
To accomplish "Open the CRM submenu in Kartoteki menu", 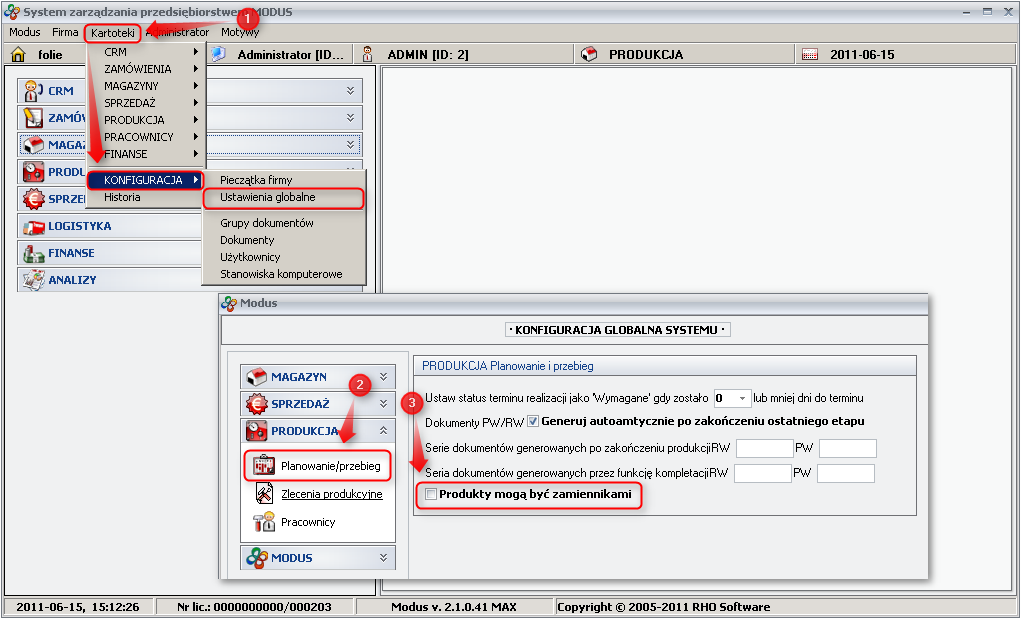I will pos(147,51).
